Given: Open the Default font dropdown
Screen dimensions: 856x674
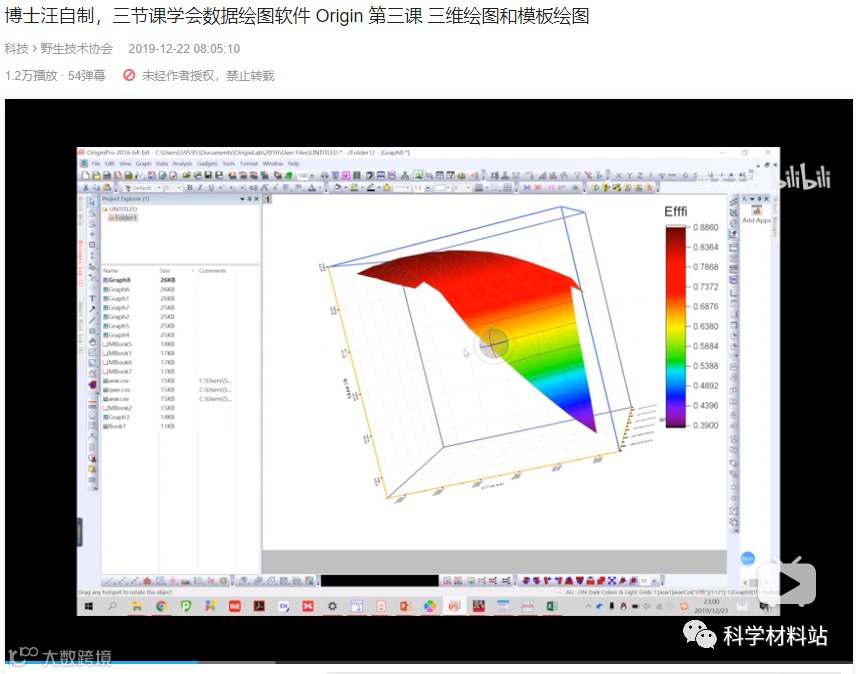Looking at the screenshot, I should pyautogui.click(x=159, y=188).
